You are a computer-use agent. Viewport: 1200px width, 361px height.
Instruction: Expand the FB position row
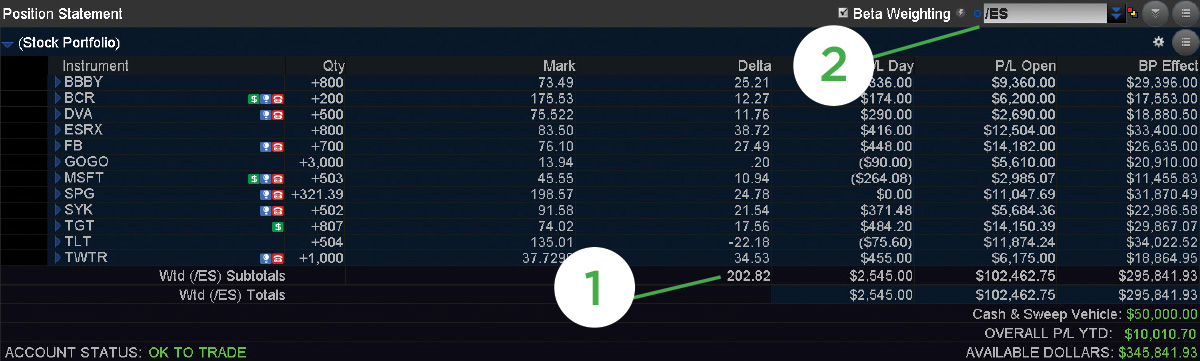pyautogui.click(x=58, y=146)
